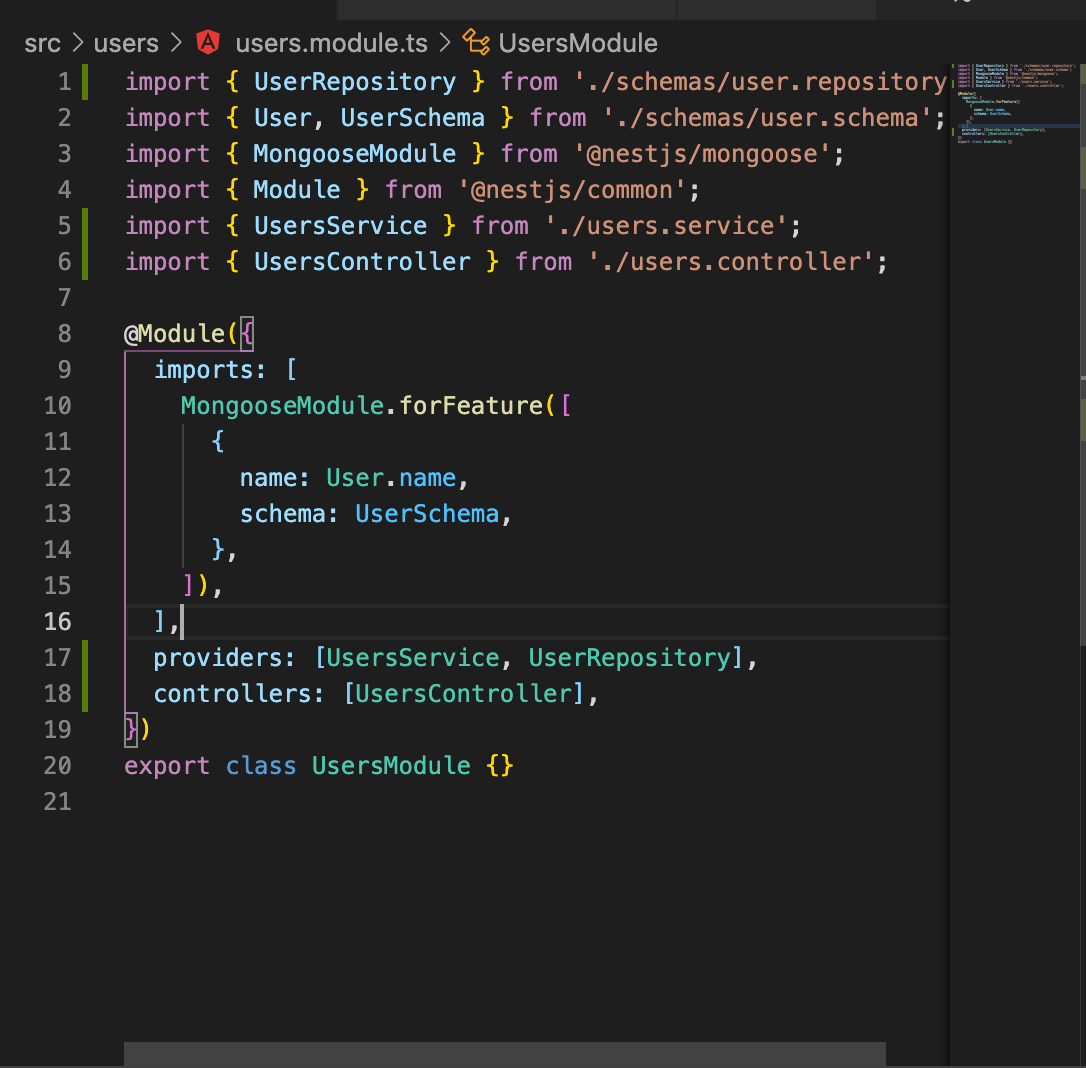Viewport: 1086px width, 1068px height.
Task: Click the minimap code overview
Action: point(1015,104)
